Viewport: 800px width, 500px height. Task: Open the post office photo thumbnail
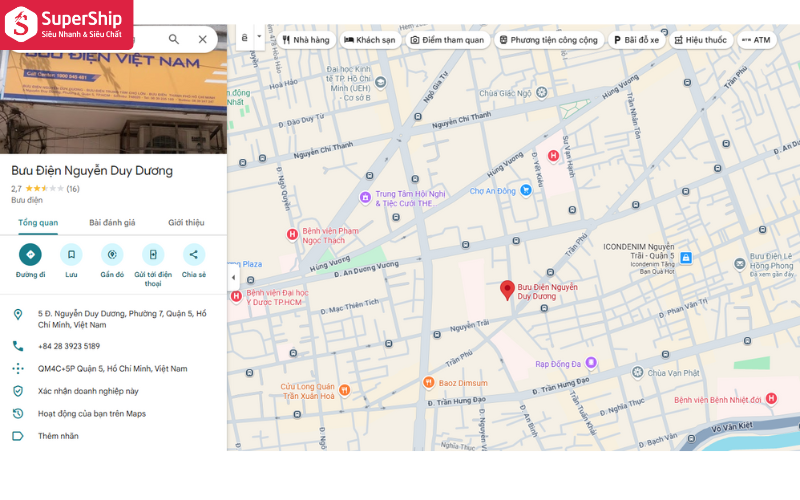tap(113, 102)
